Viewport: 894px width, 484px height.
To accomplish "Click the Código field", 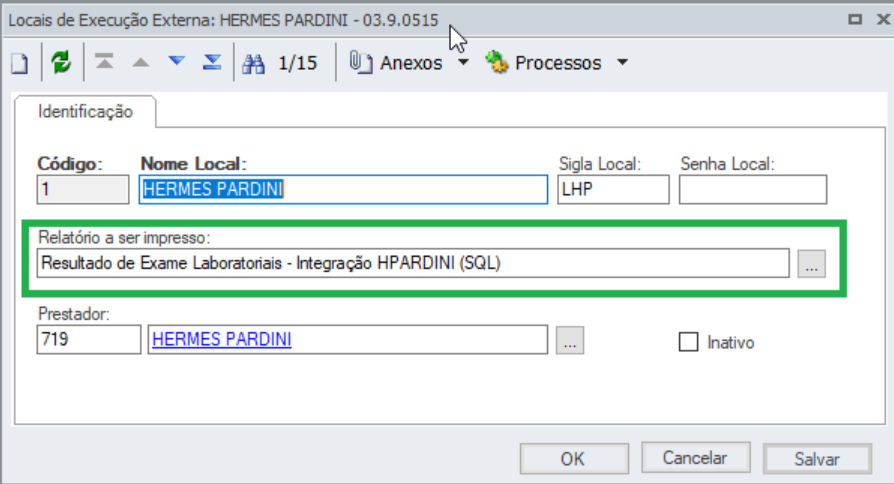I will (x=83, y=189).
